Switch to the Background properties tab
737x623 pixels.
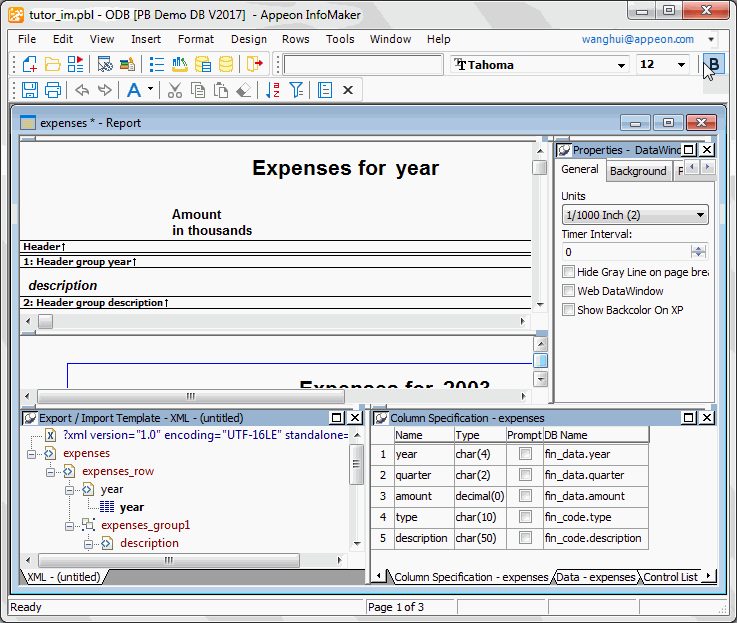point(638,171)
